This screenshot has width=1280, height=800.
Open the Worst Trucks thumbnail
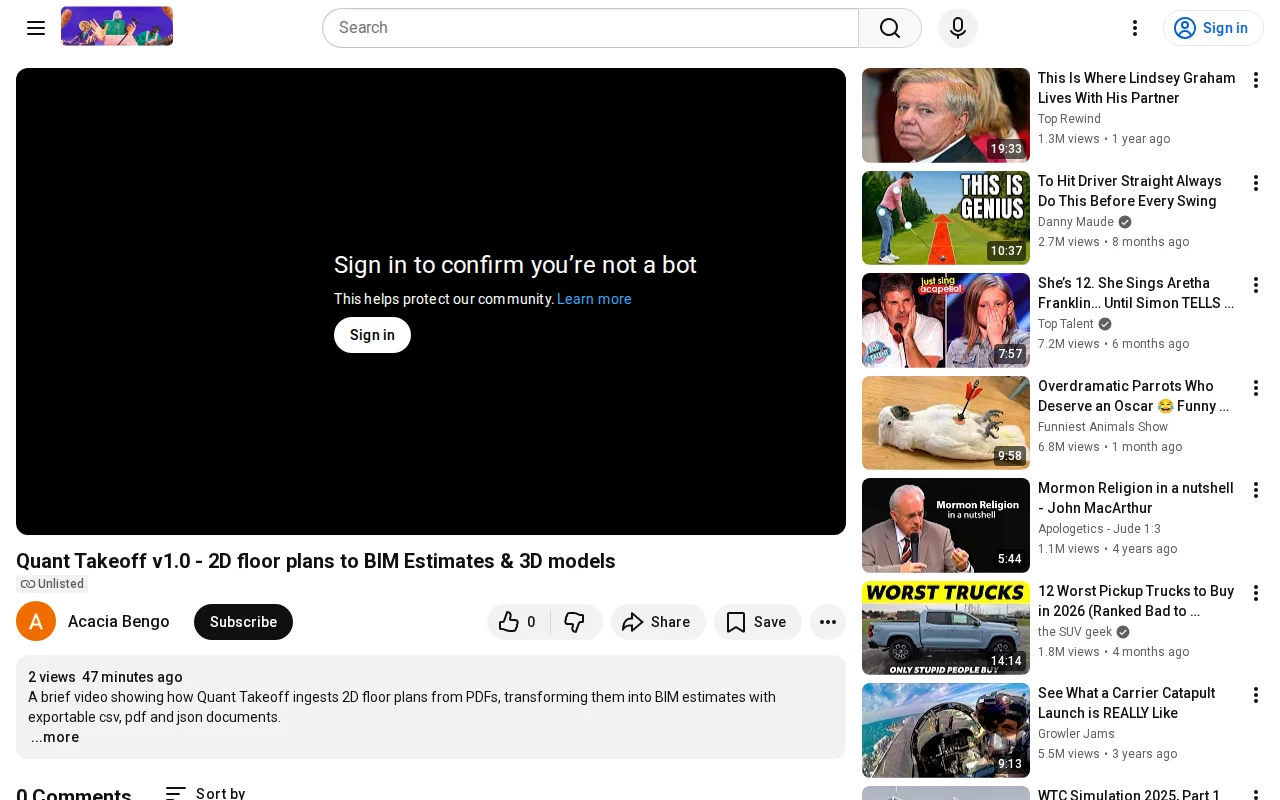pyautogui.click(x=946, y=628)
